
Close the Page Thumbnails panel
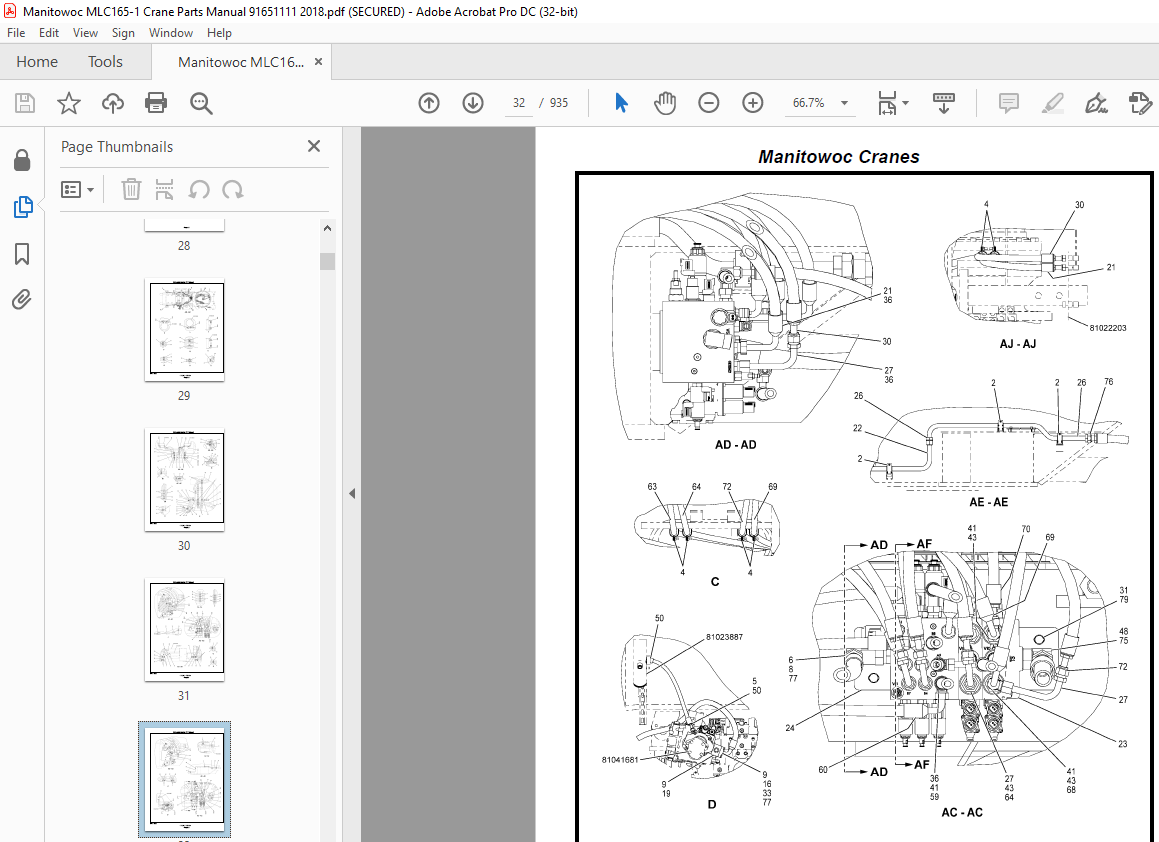point(313,146)
